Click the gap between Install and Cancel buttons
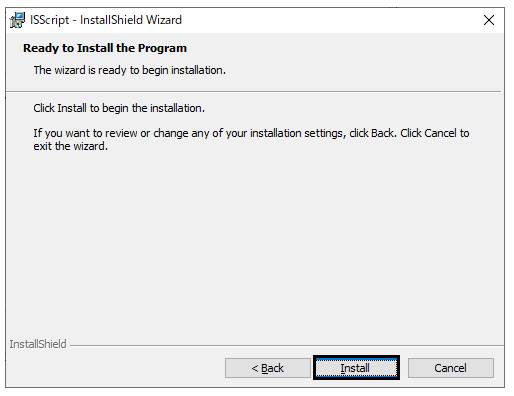This screenshot has height=396, width=514. (x=404, y=368)
